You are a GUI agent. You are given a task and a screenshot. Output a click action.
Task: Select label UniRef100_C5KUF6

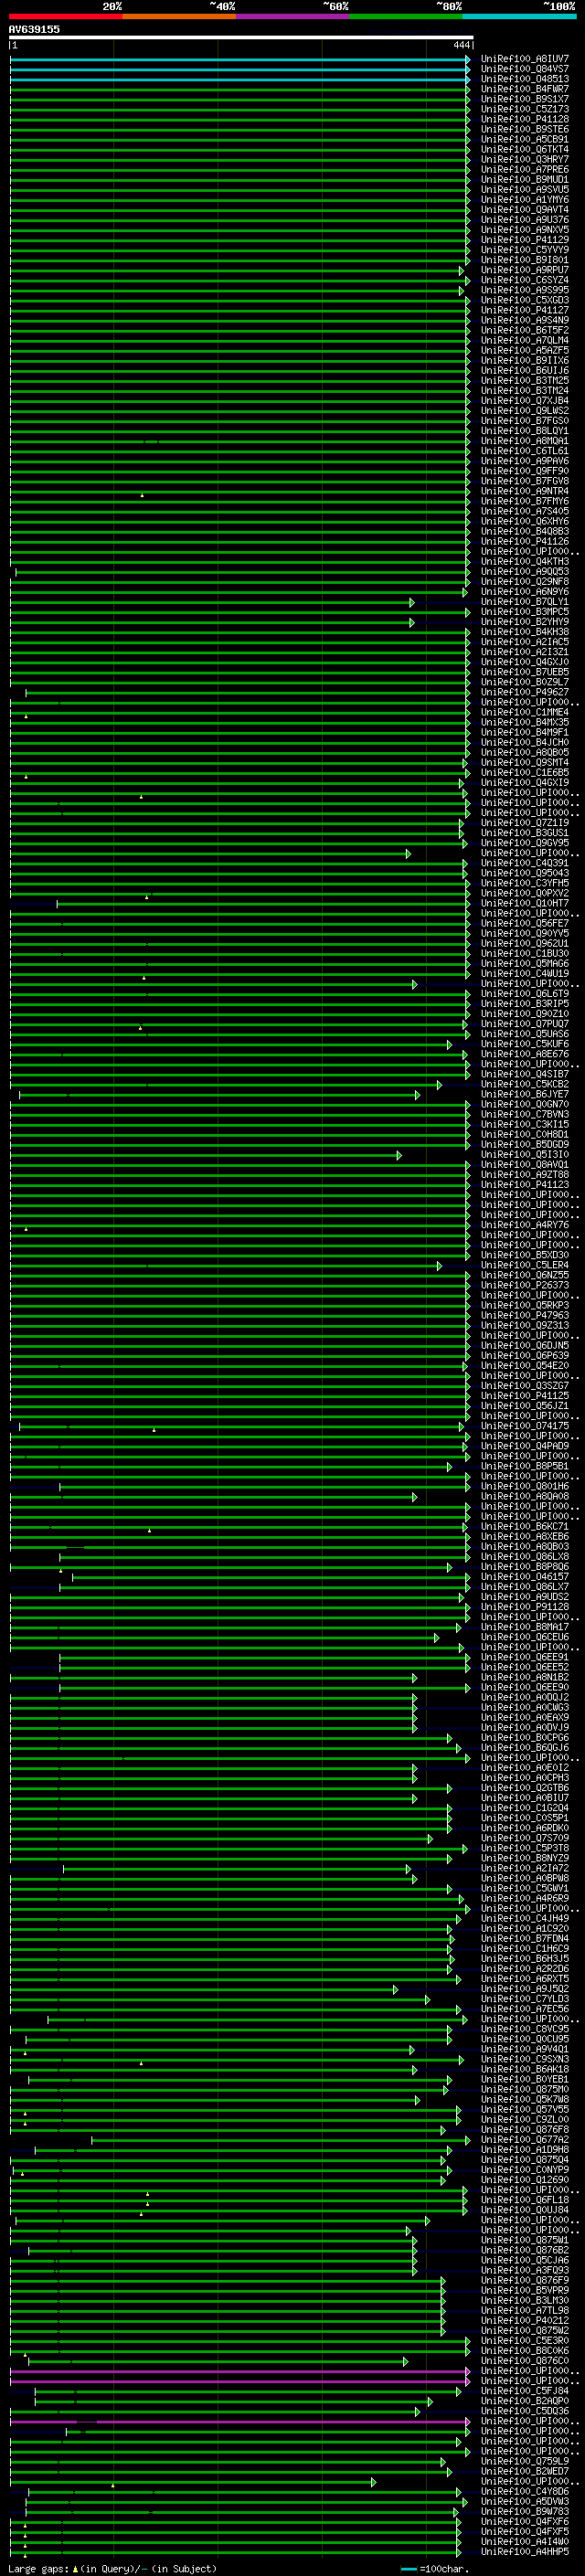click(525, 1044)
